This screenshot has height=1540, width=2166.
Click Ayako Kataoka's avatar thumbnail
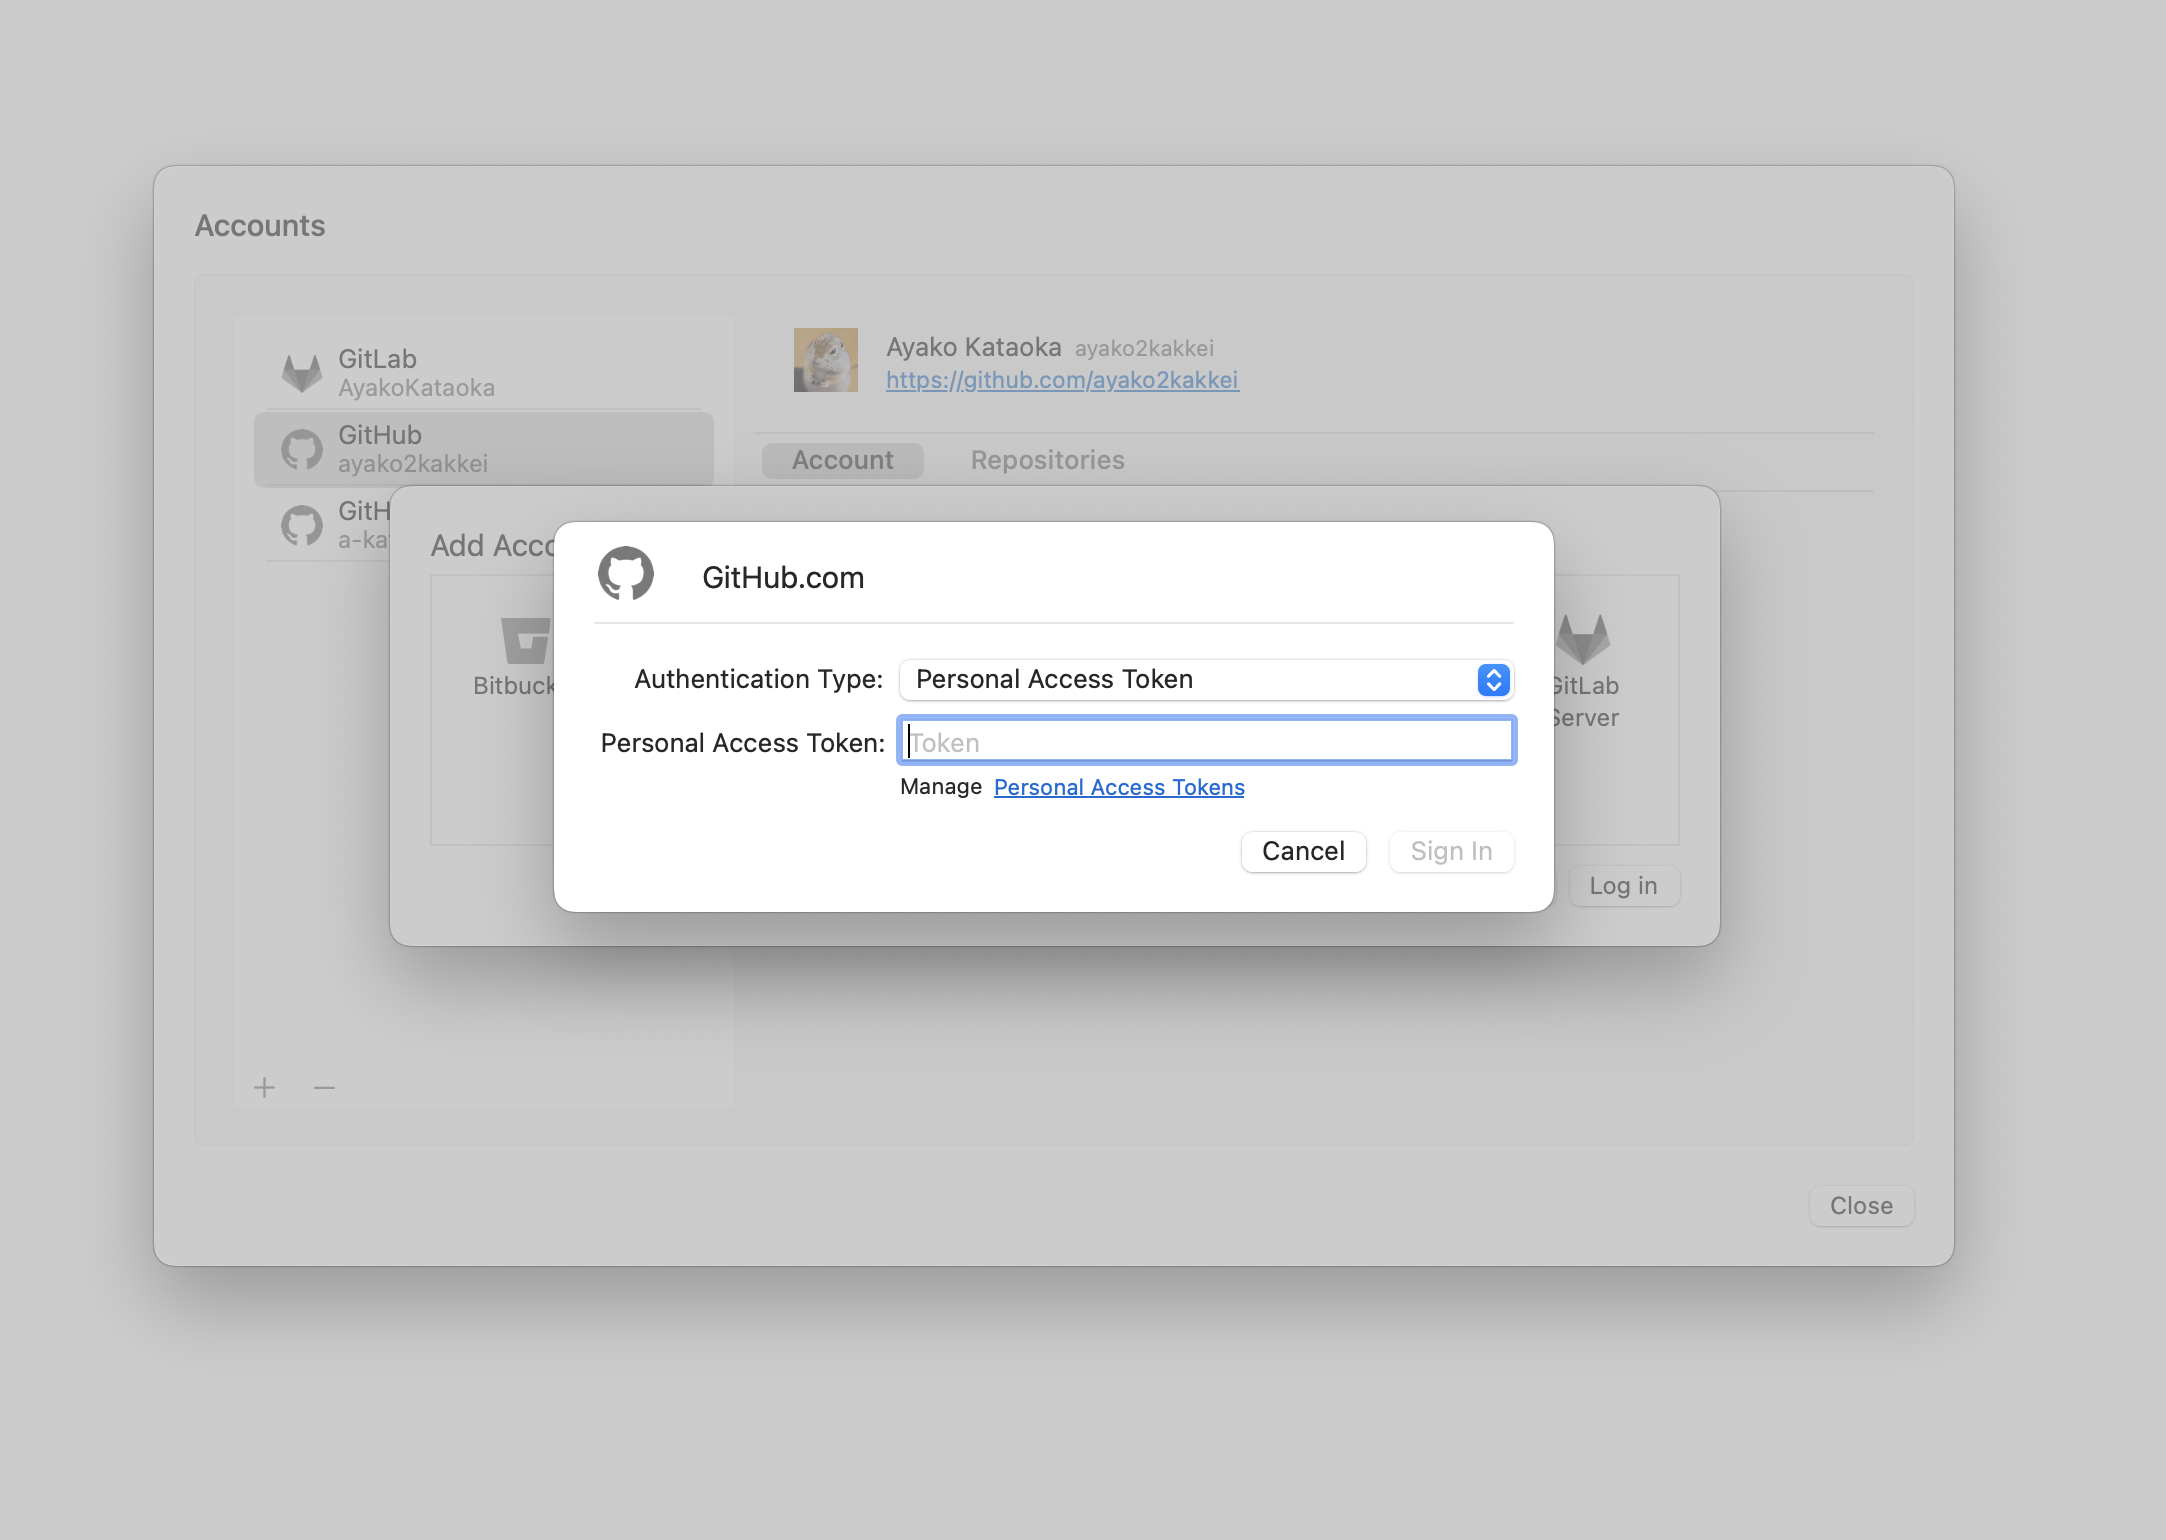(825, 360)
